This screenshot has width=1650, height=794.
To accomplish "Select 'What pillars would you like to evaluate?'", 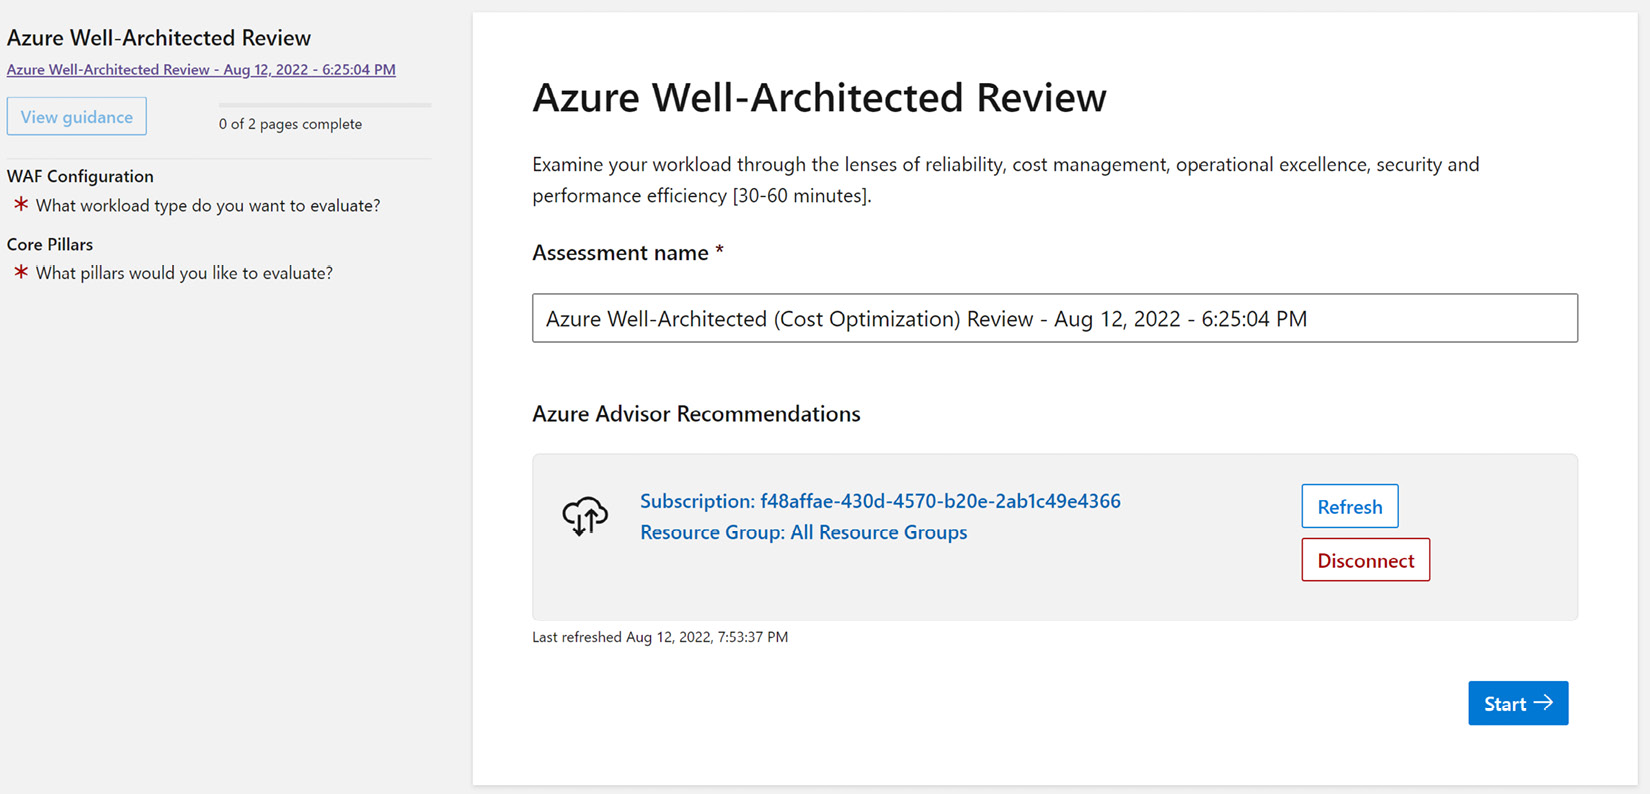I will (x=184, y=273).
